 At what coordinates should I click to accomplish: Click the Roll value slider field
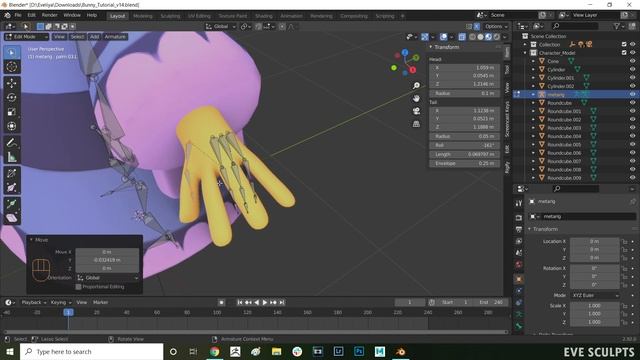pos(465,145)
